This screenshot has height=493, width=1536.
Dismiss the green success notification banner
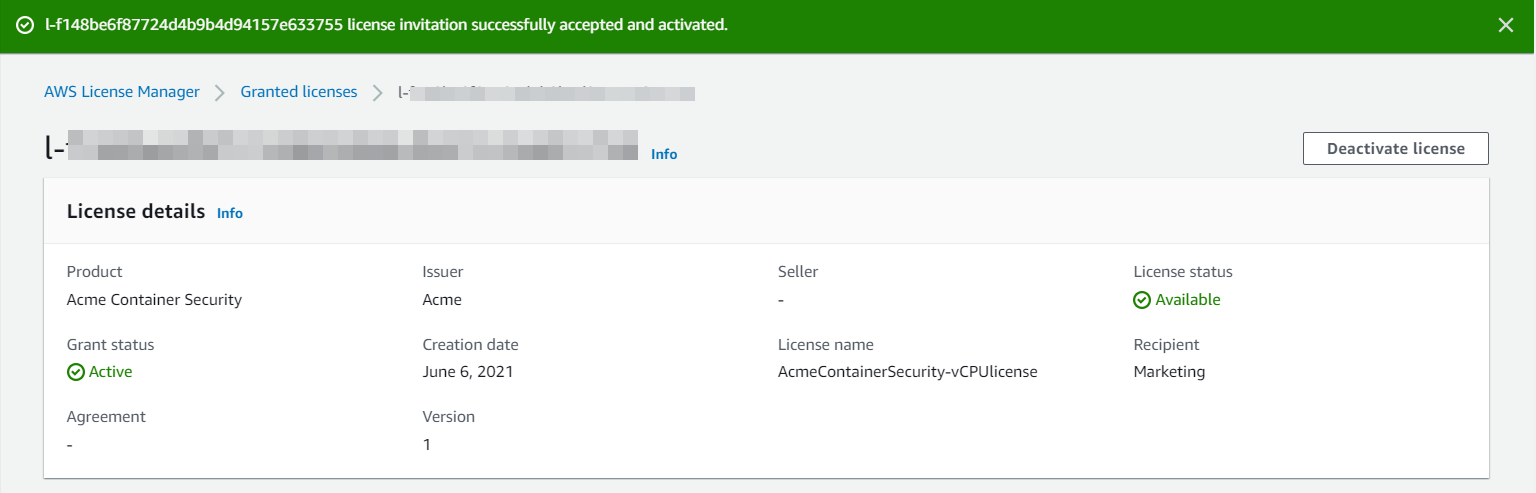[x=1506, y=25]
